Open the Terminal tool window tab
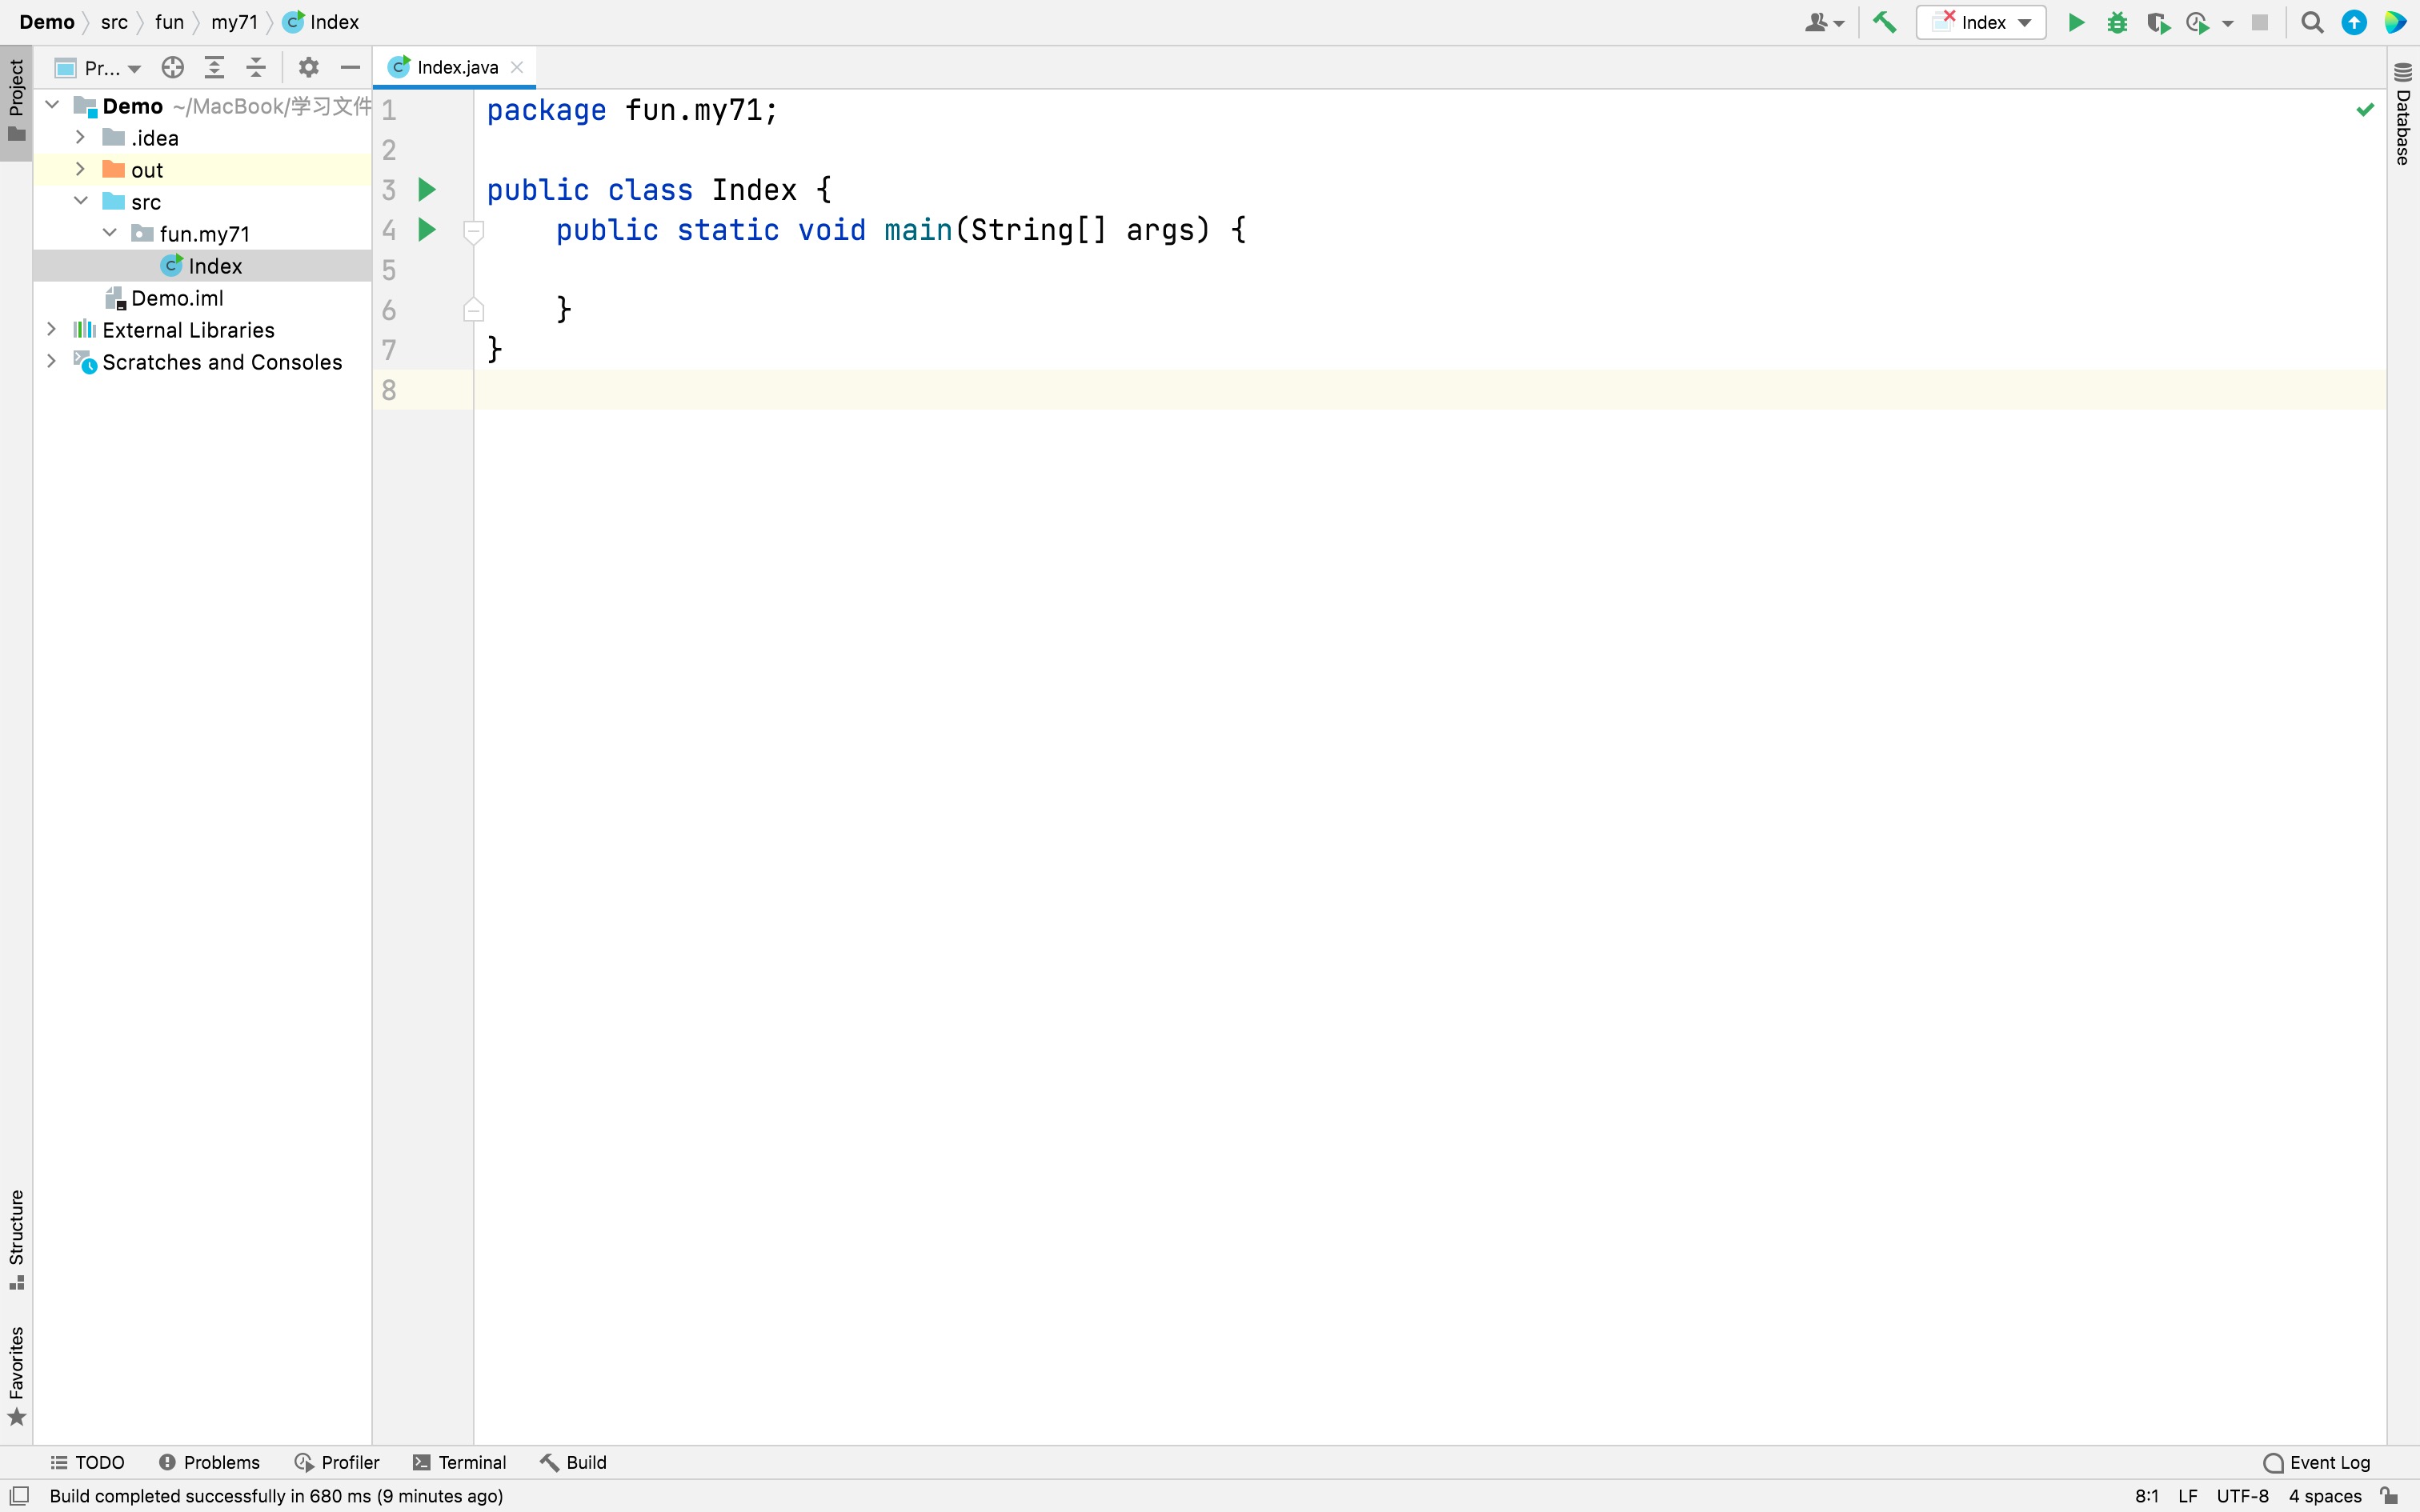 (x=460, y=1462)
